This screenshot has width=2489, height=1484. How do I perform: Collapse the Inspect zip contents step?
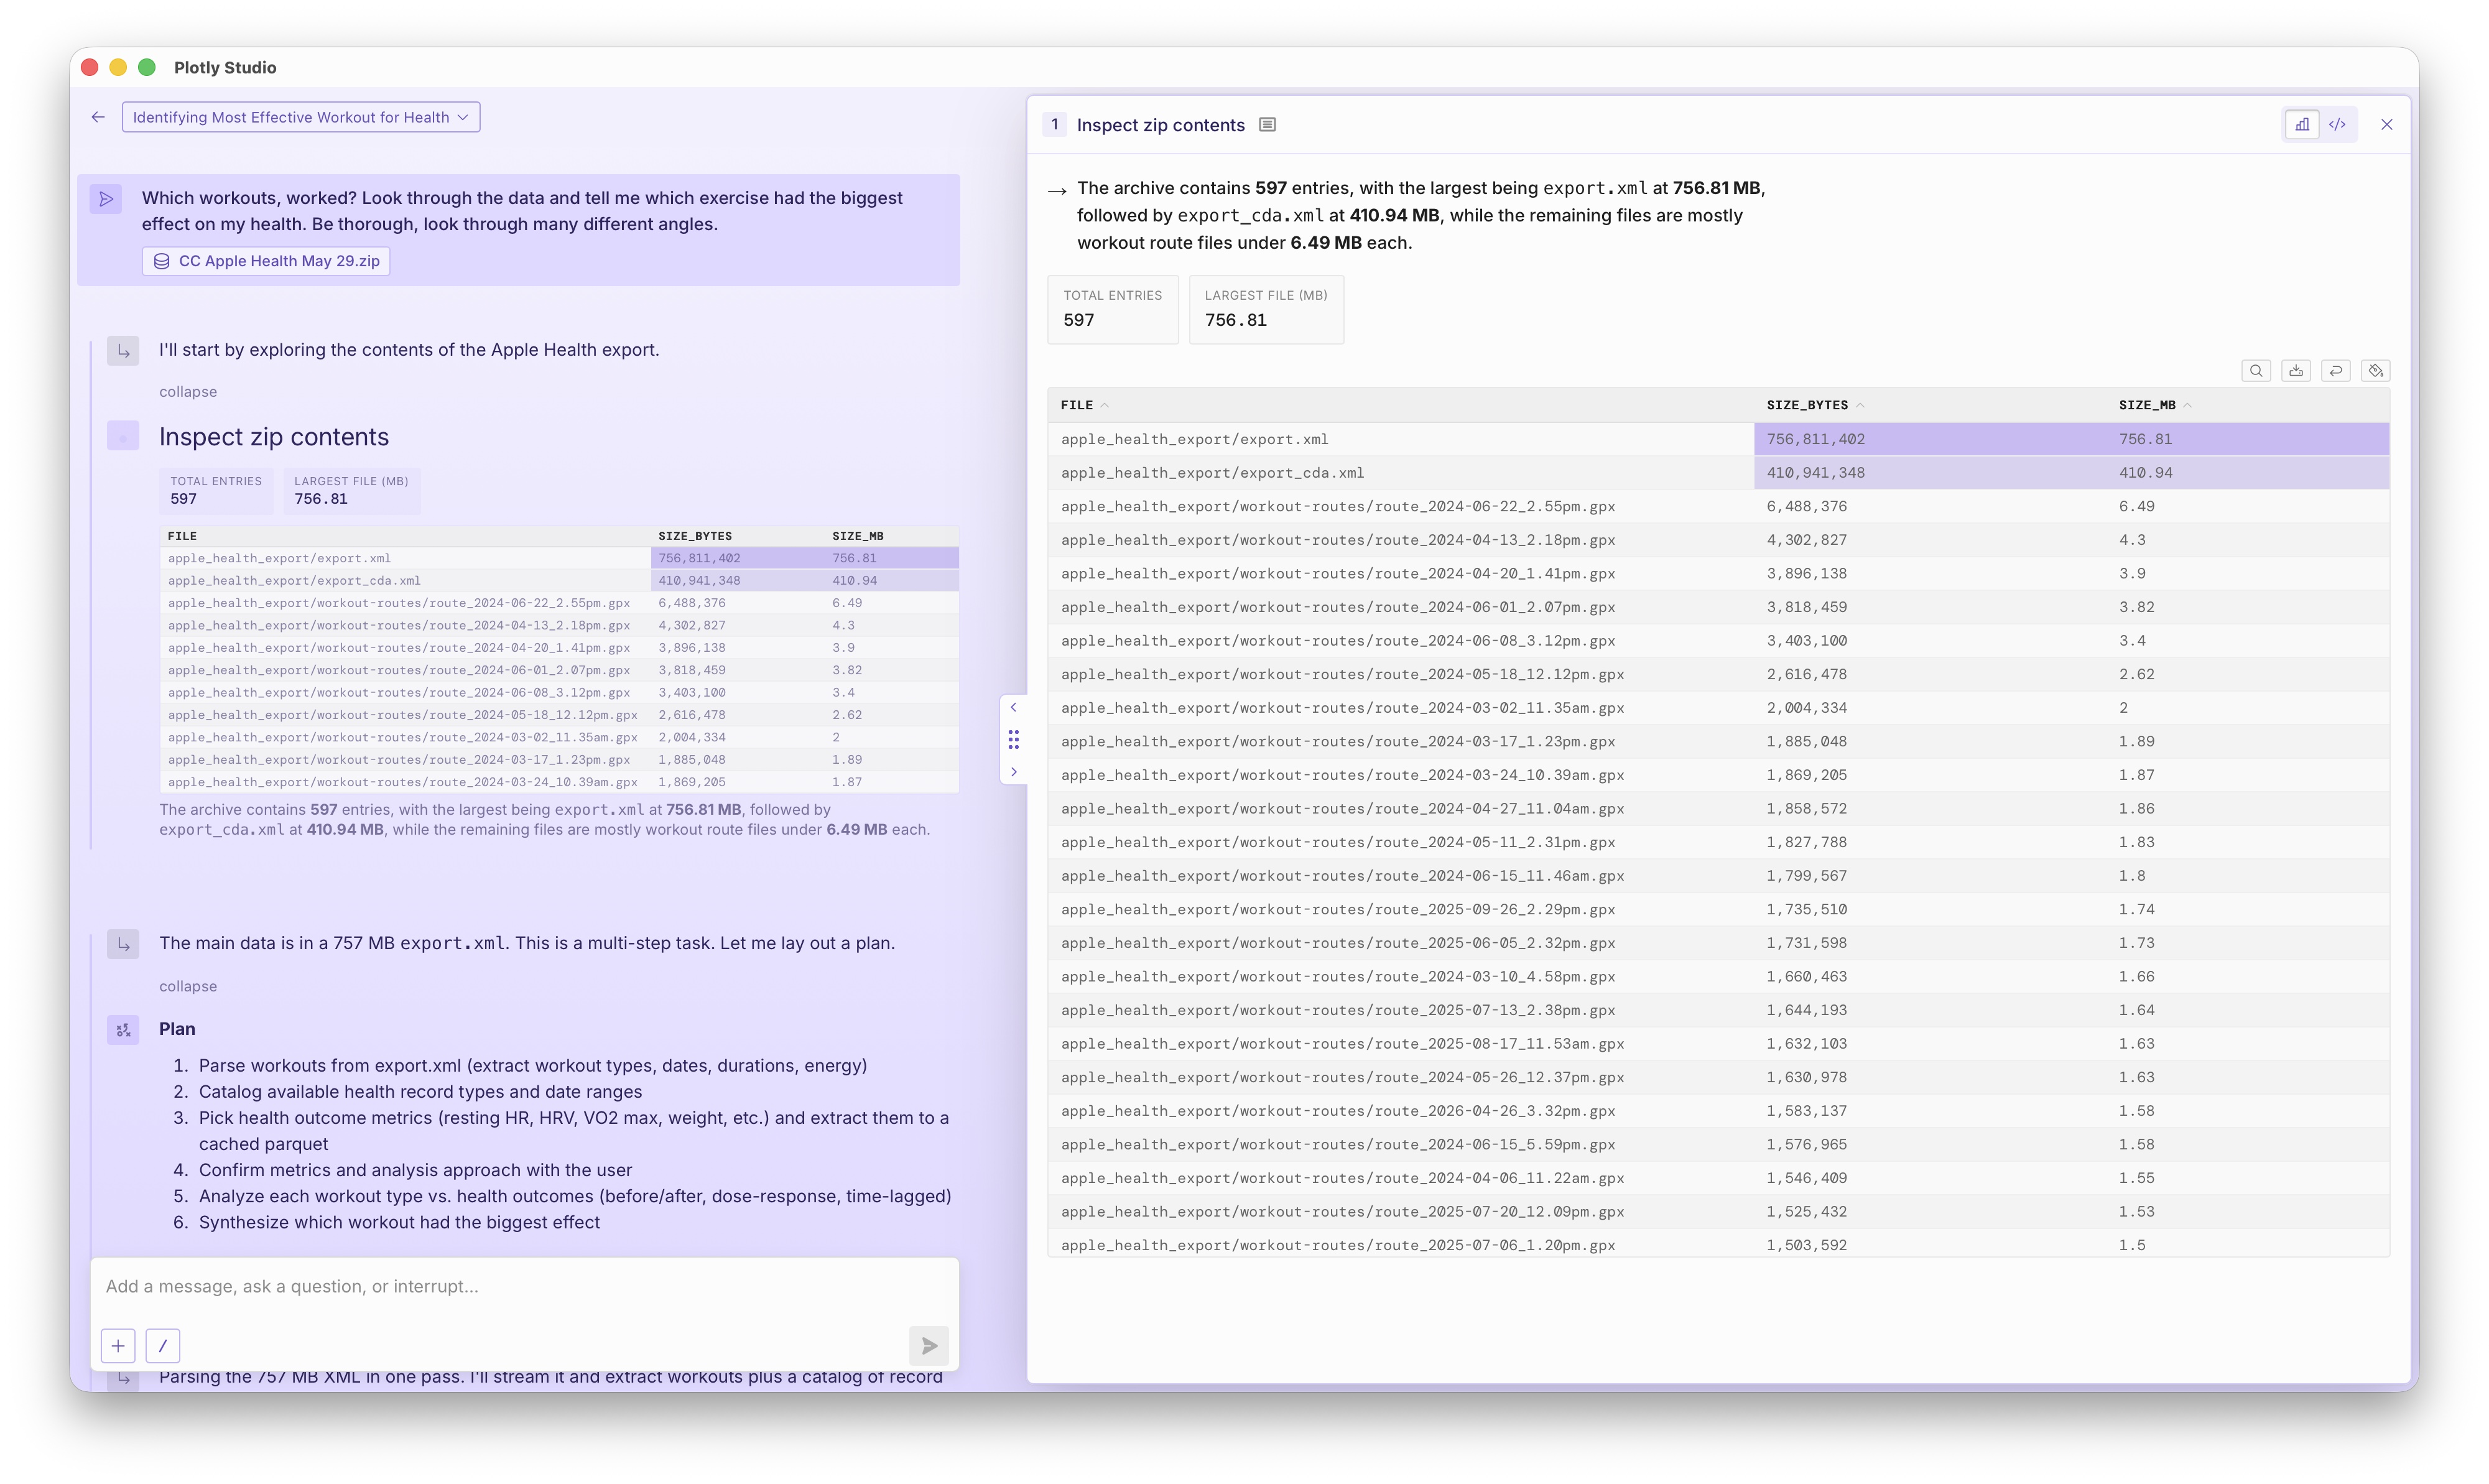point(188,392)
